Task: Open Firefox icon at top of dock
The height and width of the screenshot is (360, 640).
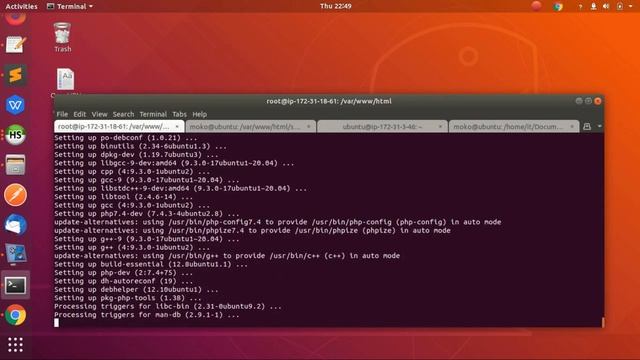Action: pos(16,18)
